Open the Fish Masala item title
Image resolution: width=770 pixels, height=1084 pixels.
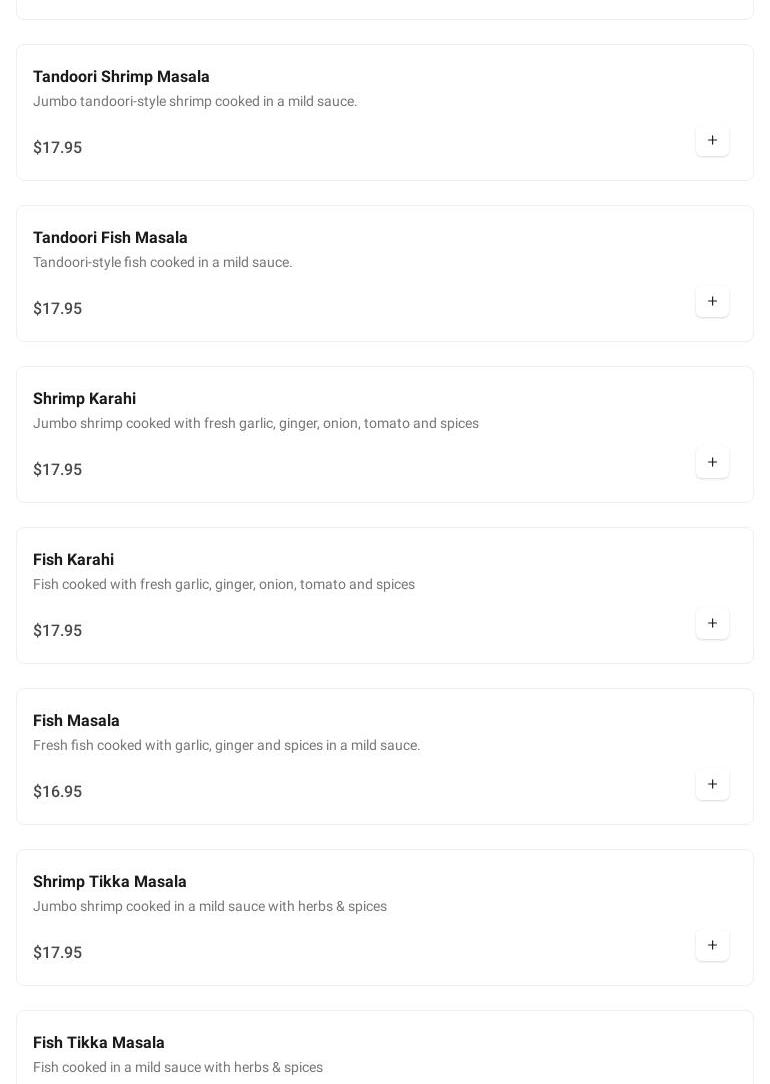pyautogui.click(x=76, y=721)
